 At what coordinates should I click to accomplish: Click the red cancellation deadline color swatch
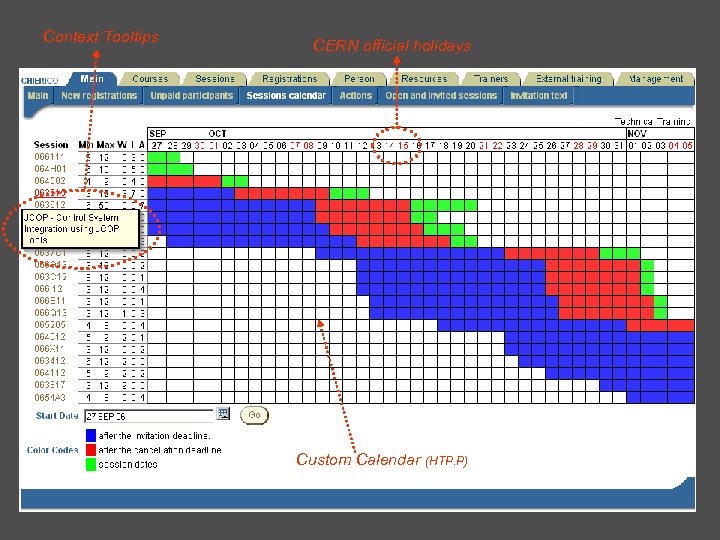91,450
